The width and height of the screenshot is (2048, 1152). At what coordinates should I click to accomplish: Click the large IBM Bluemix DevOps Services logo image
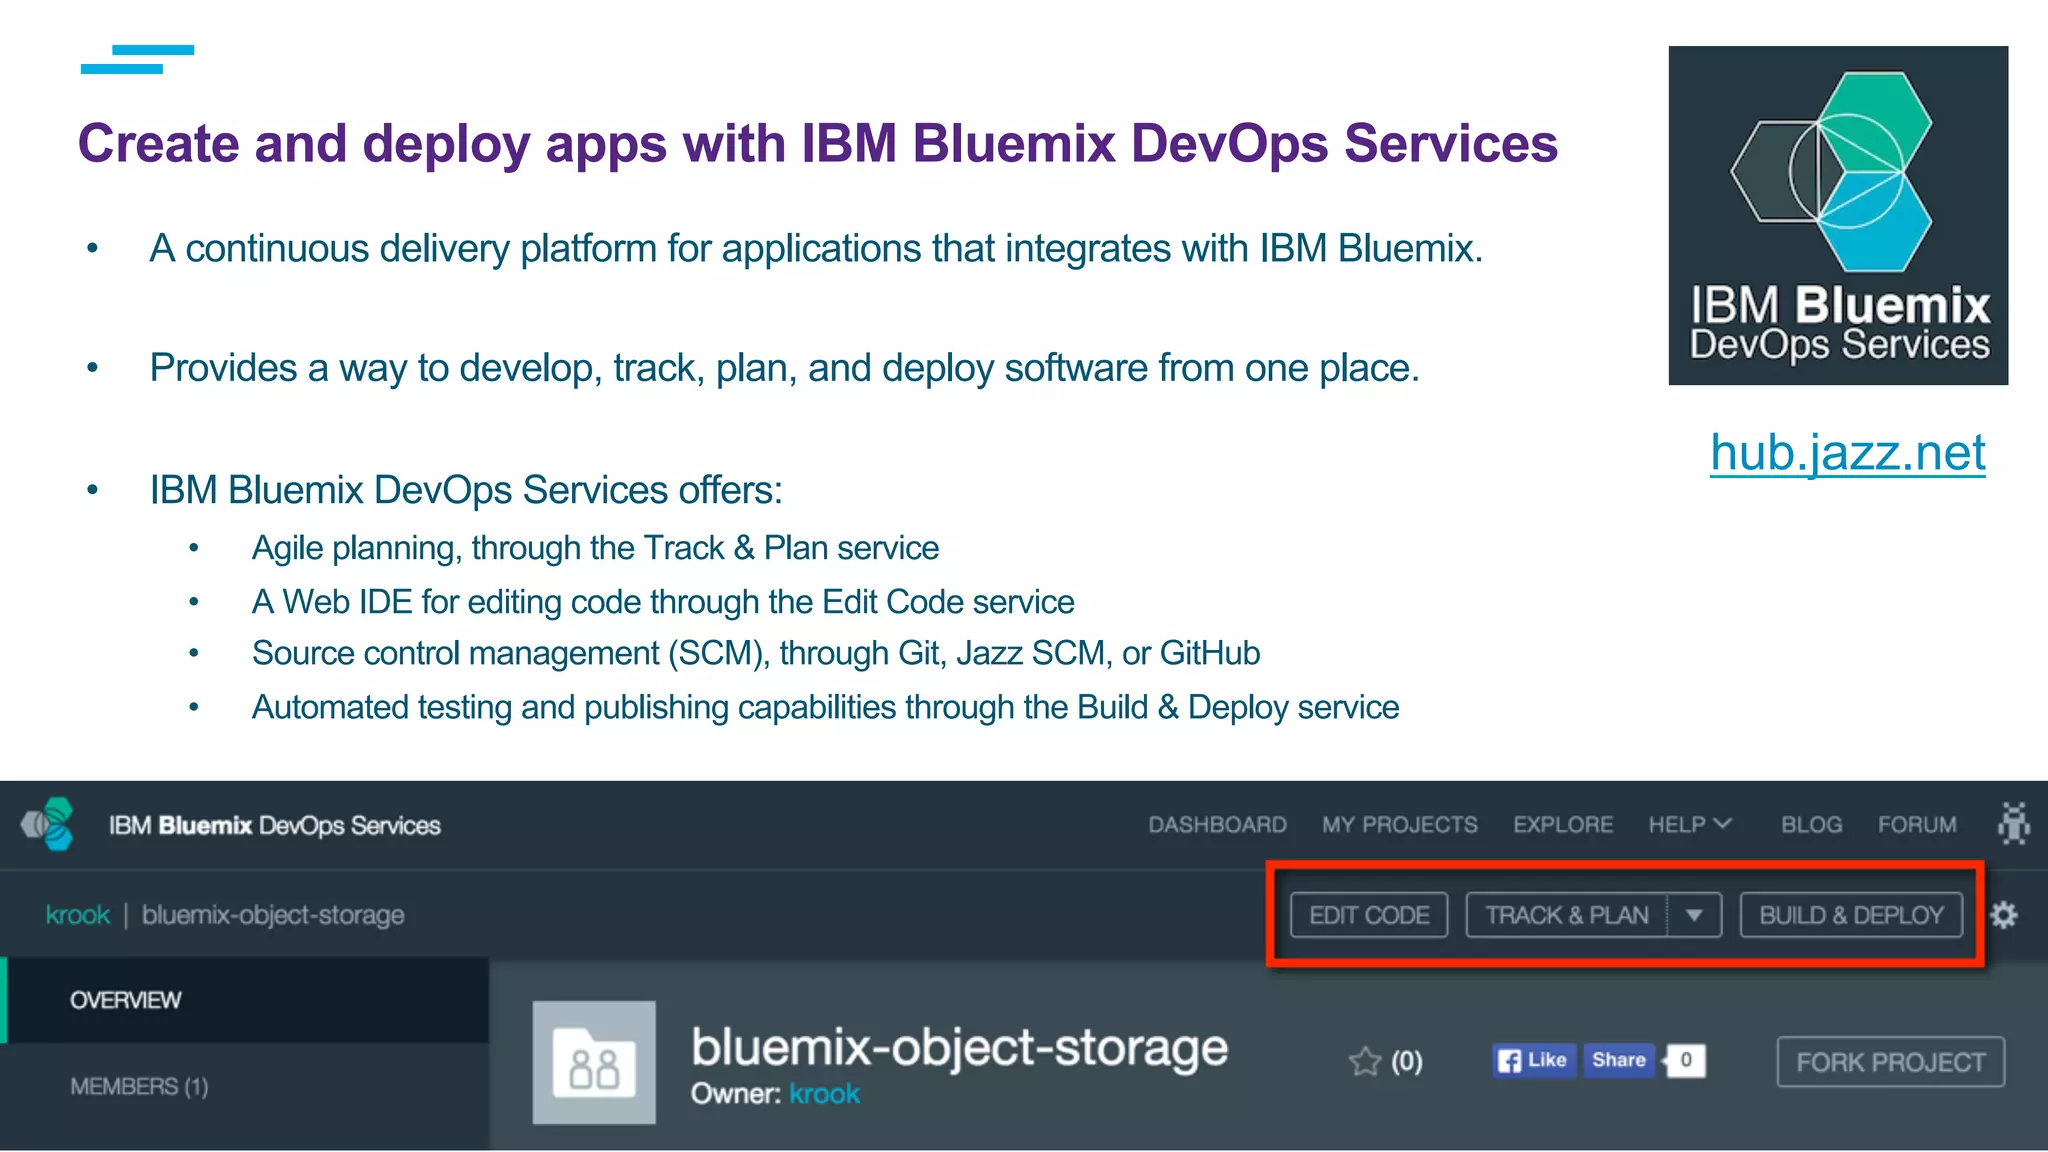point(1838,215)
